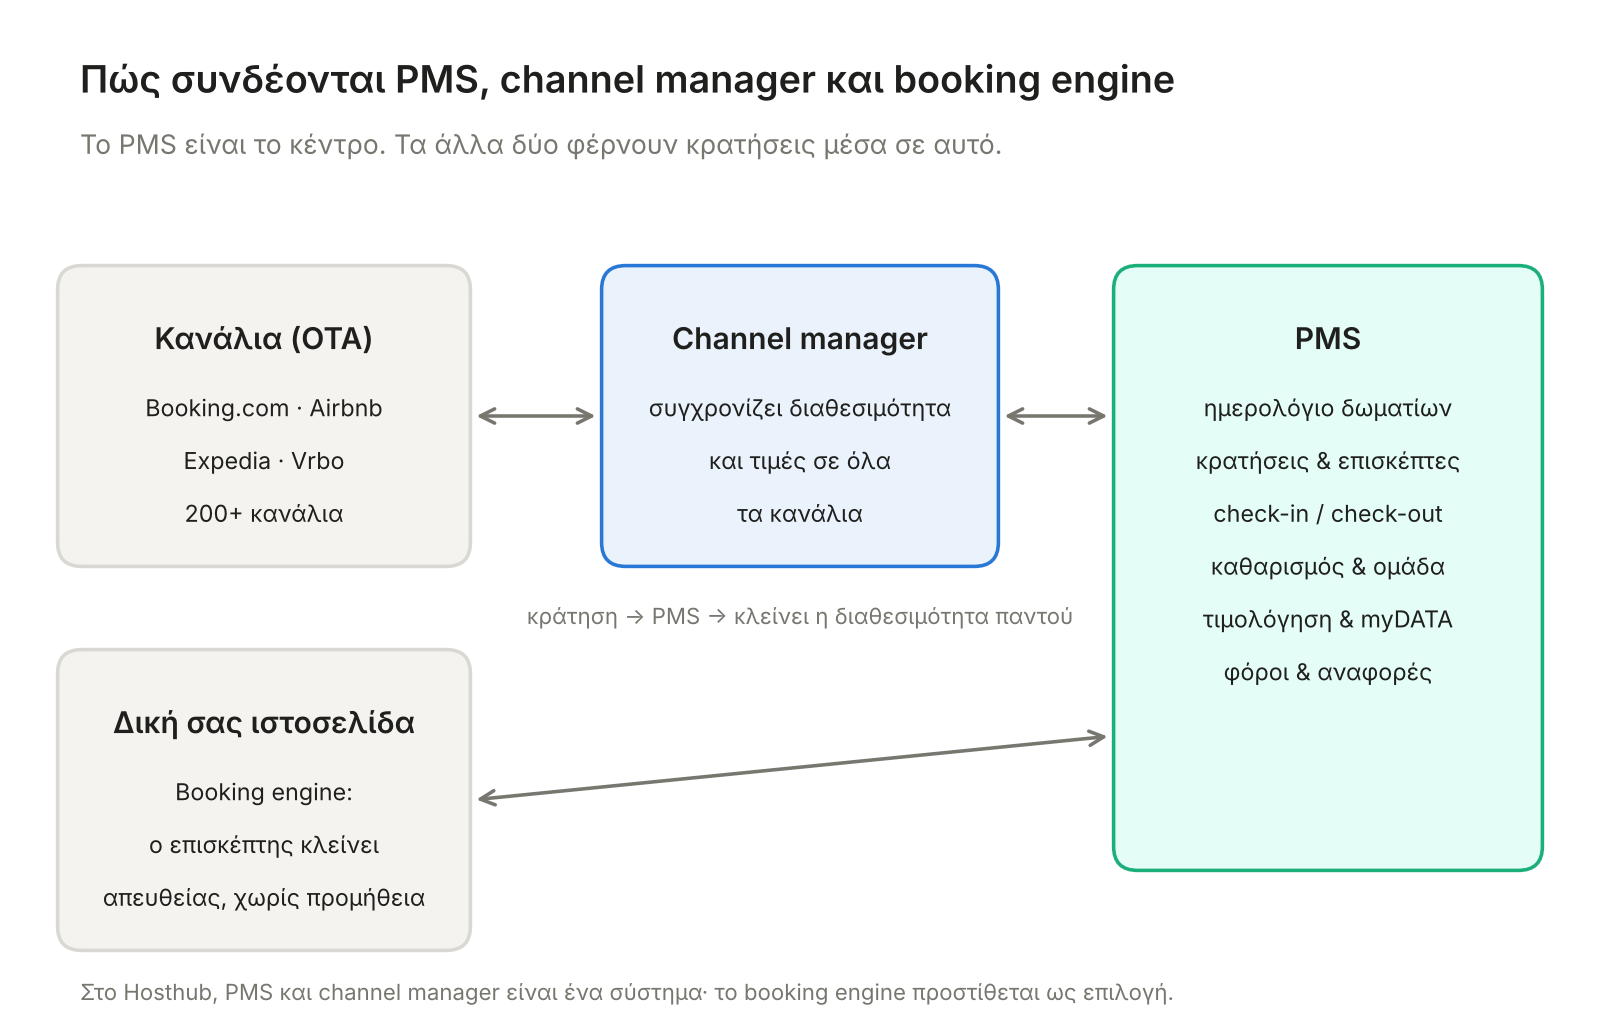Viewport: 1600px width, 1024px height.
Task: Click the 'Booking engine:' line
Action: tap(264, 793)
